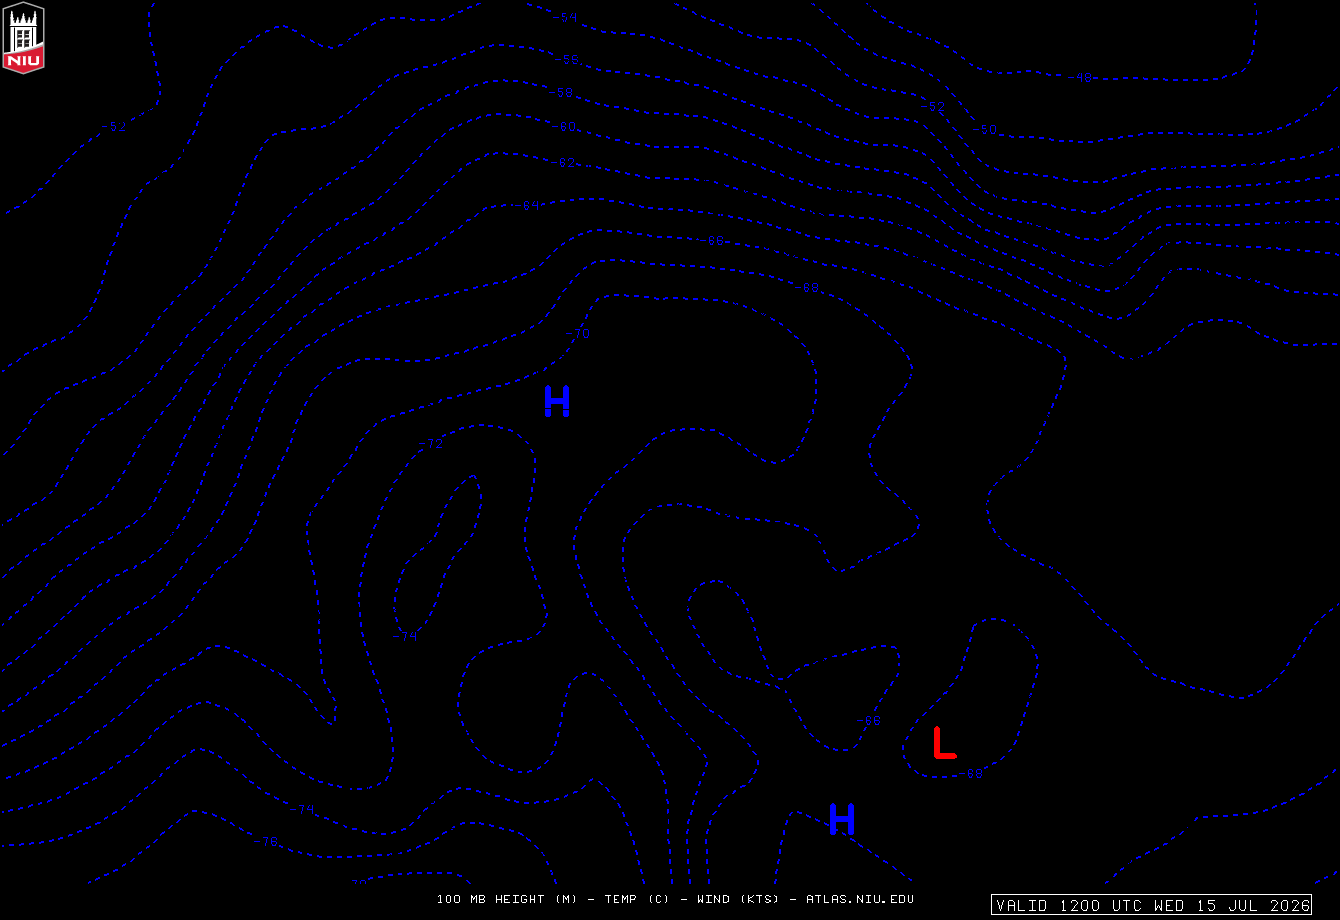Screen dimensions: 1340x920
Task: Click the -50 contour label
Action: [985, 129]
